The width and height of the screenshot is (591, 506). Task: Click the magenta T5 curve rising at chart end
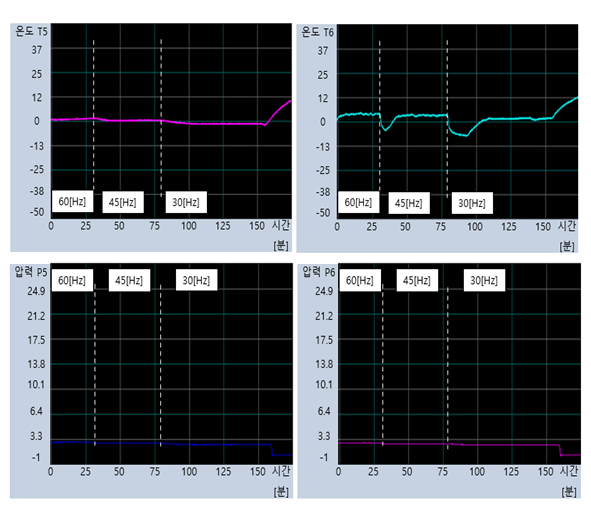(x=278, y=112)
